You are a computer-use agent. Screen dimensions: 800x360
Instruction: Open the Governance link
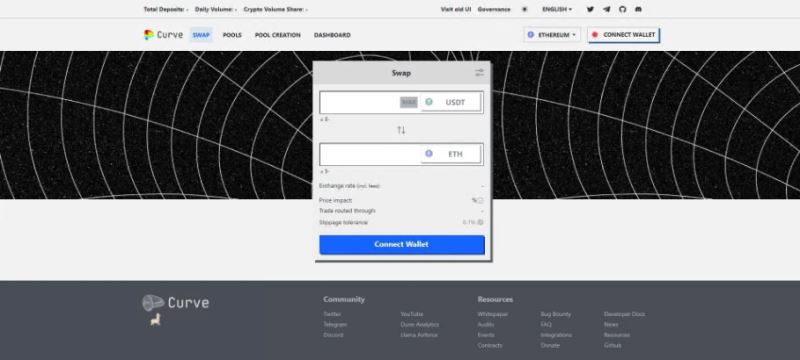point(494,9)
